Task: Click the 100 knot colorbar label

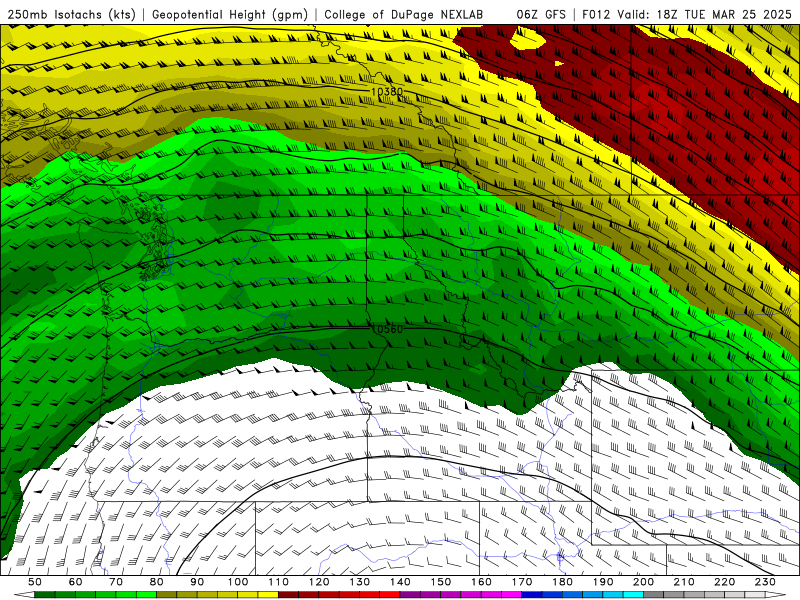Action: point(238,582)
